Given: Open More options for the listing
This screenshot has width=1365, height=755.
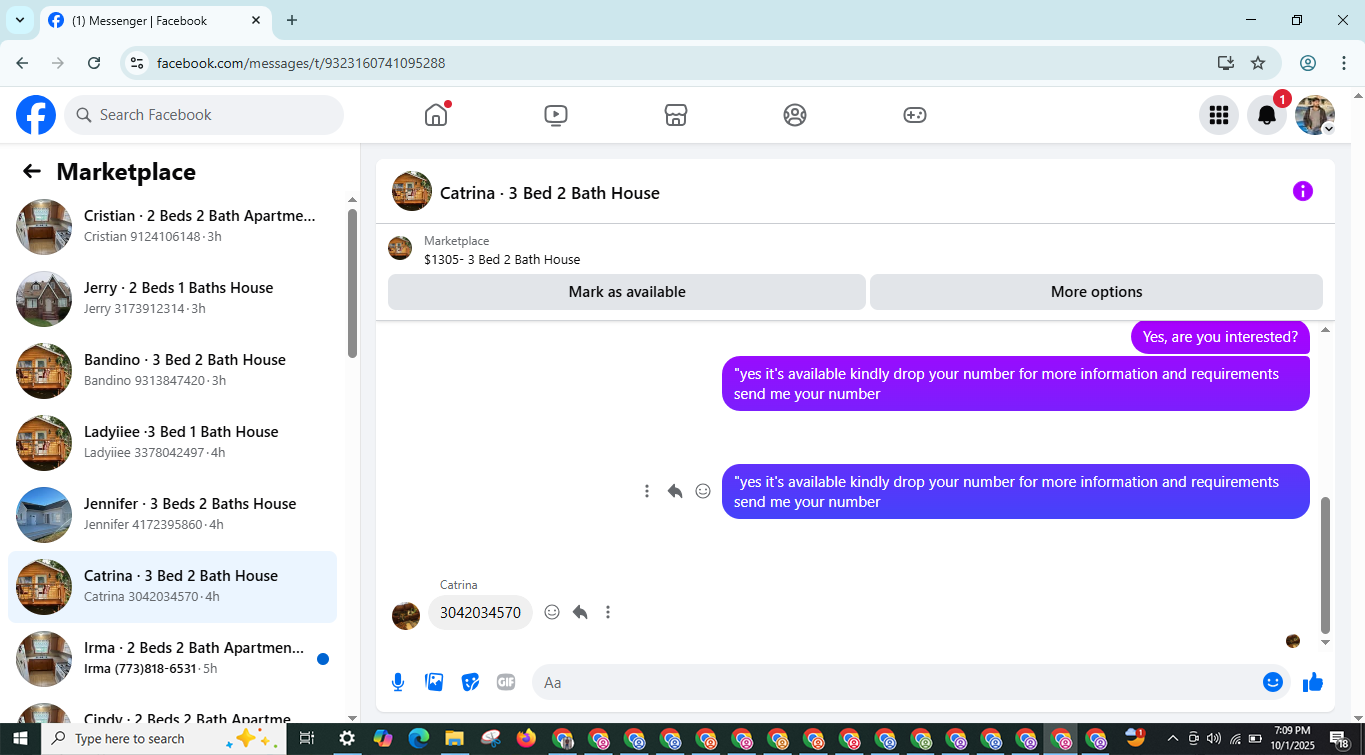Looking at the screenshot, I should (1097, 292).
